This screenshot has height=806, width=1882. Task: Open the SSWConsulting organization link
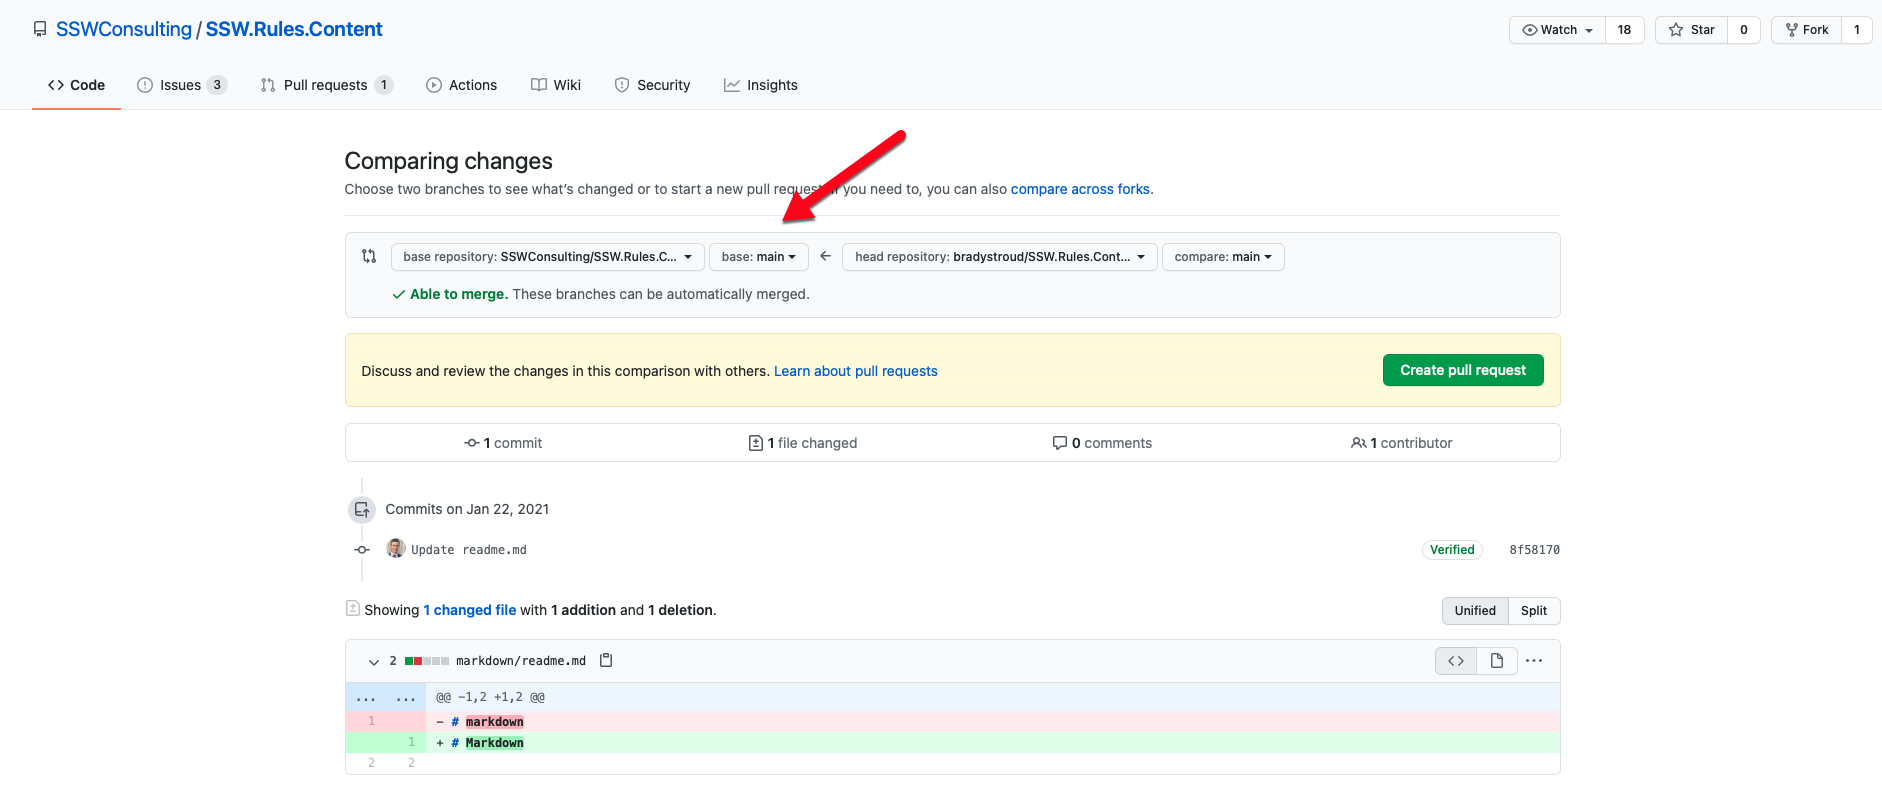(x=124, y=29)
